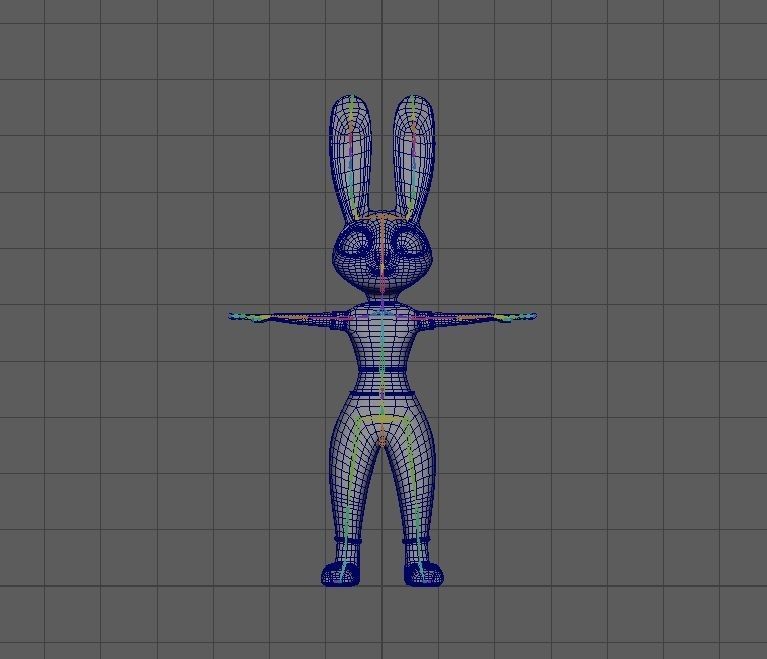Click the rabbit's eye on the viewer's left
Viewport: 767px width, 659px height.
click(x=357, y=242)
